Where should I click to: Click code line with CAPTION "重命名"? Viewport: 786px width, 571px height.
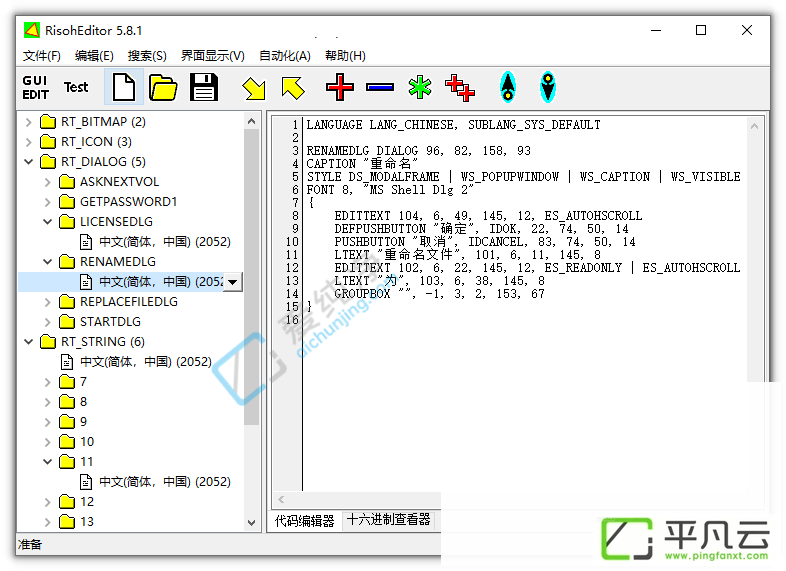[x=362, y=164]
